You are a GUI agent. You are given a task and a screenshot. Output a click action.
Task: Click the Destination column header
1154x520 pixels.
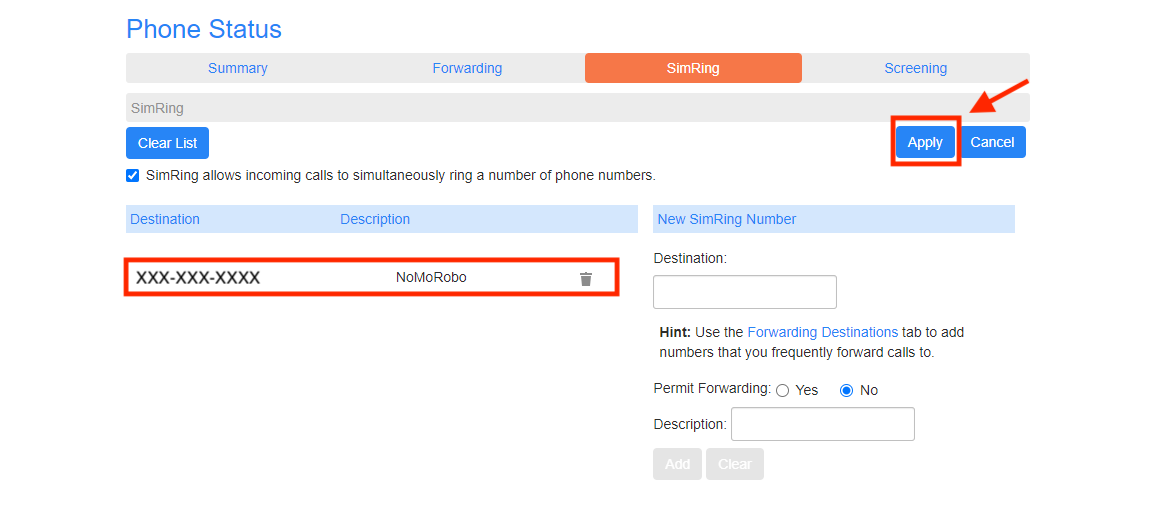pos(165,219)
